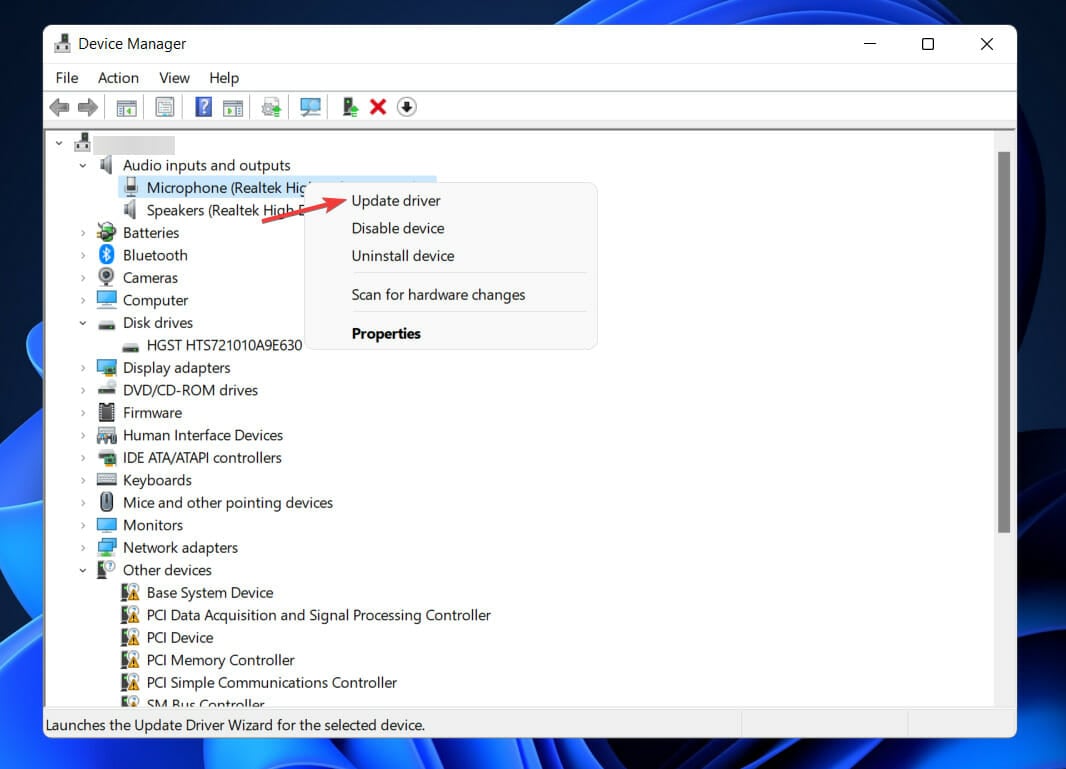Click the Bluetooth category icon
Screen dimensions: 1066x769
click(x=106, y=255)
